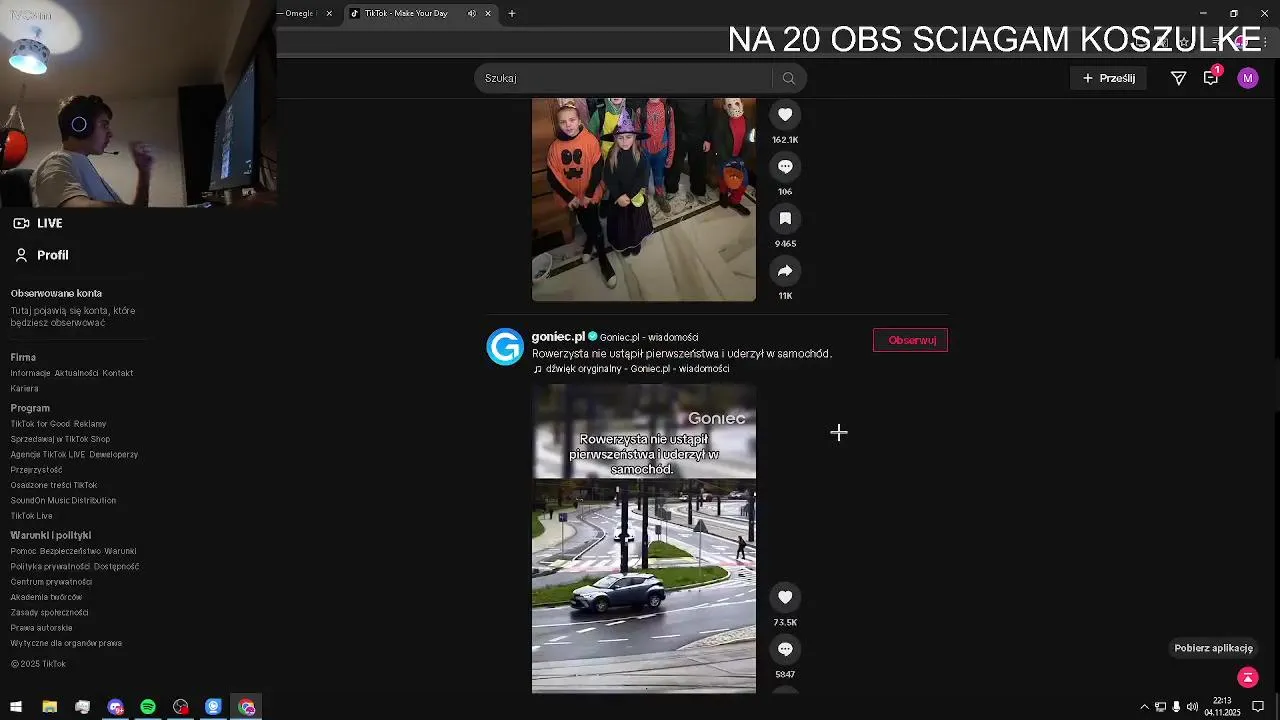Image resolution: width=1280 pixels, height=720 pixels.
Task: Click the volume speaker icon in system tray
Action: tap(1192, 707)
